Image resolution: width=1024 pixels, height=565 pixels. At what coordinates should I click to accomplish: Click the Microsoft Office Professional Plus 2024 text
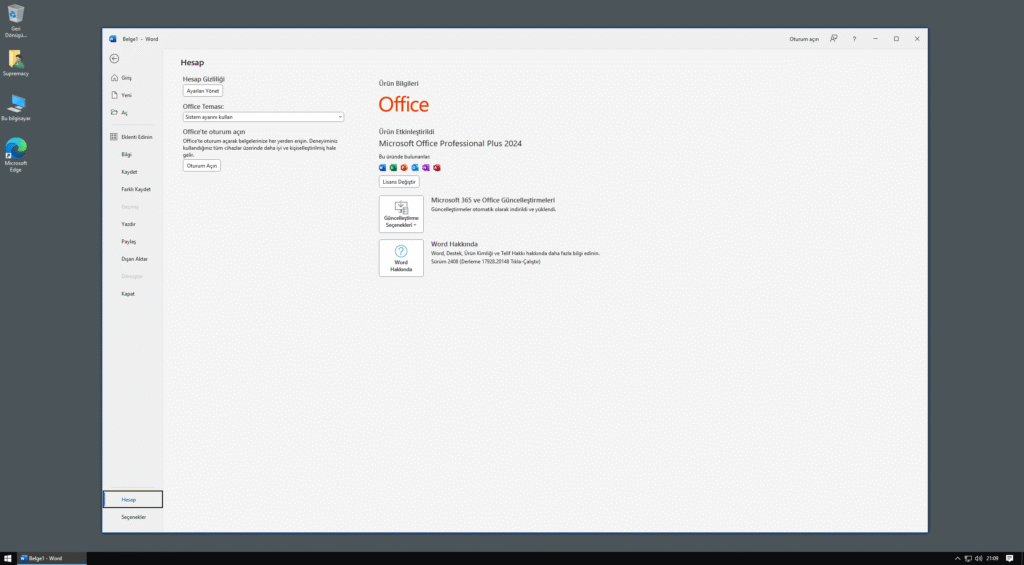tap(451, 144)
